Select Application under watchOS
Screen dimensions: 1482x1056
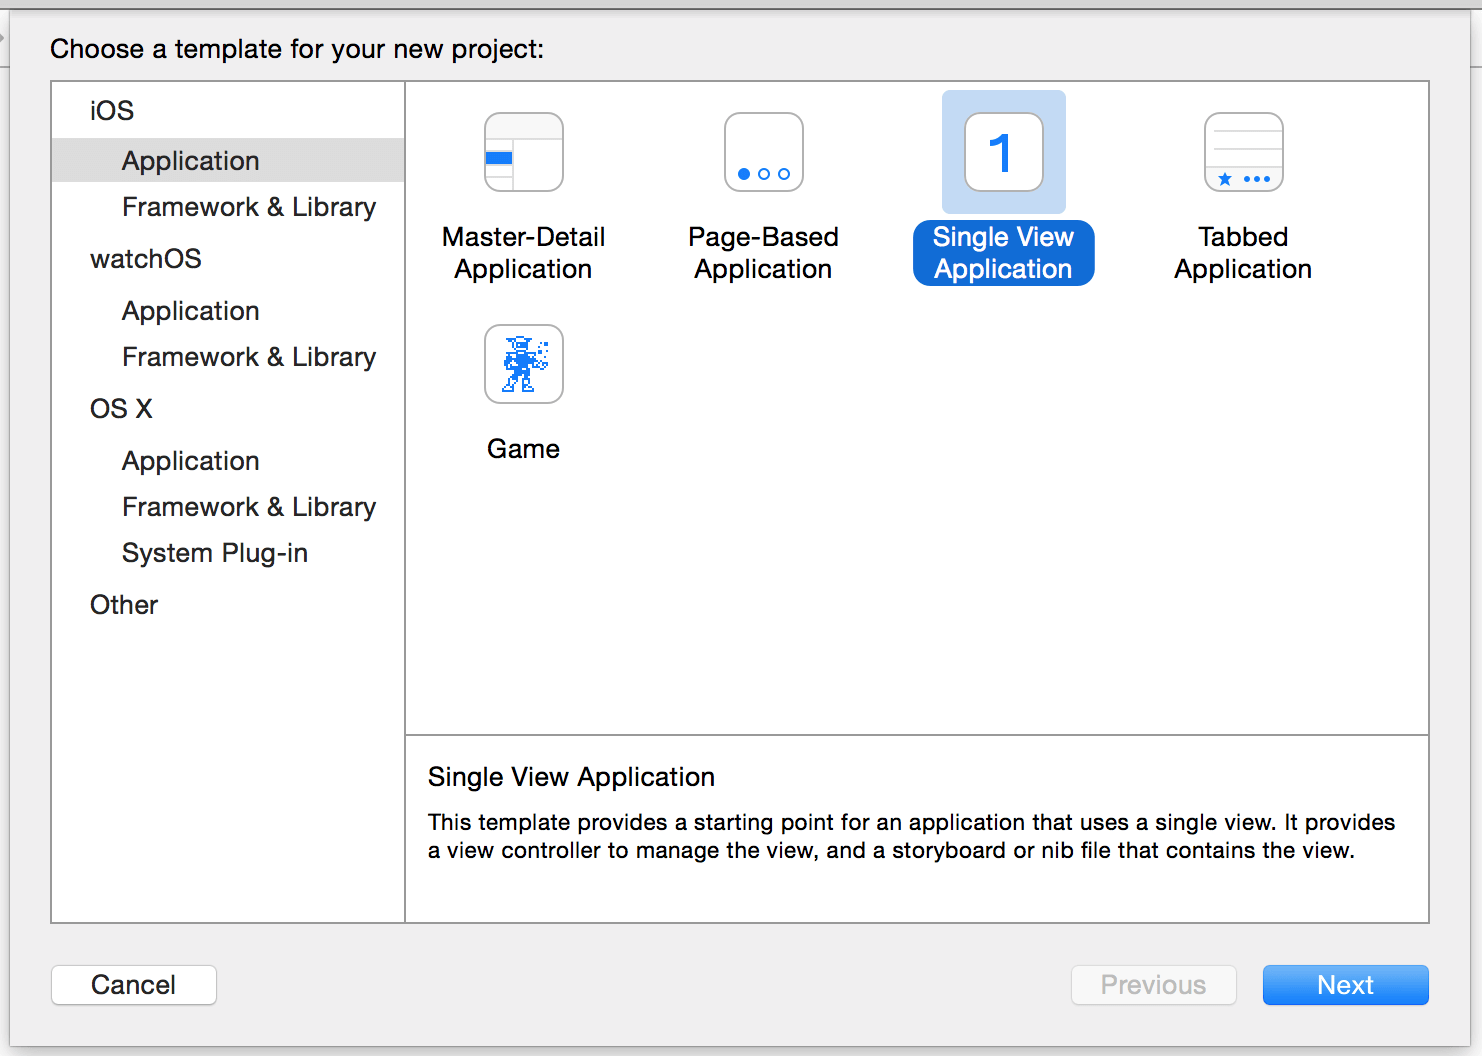coord(191,311)
